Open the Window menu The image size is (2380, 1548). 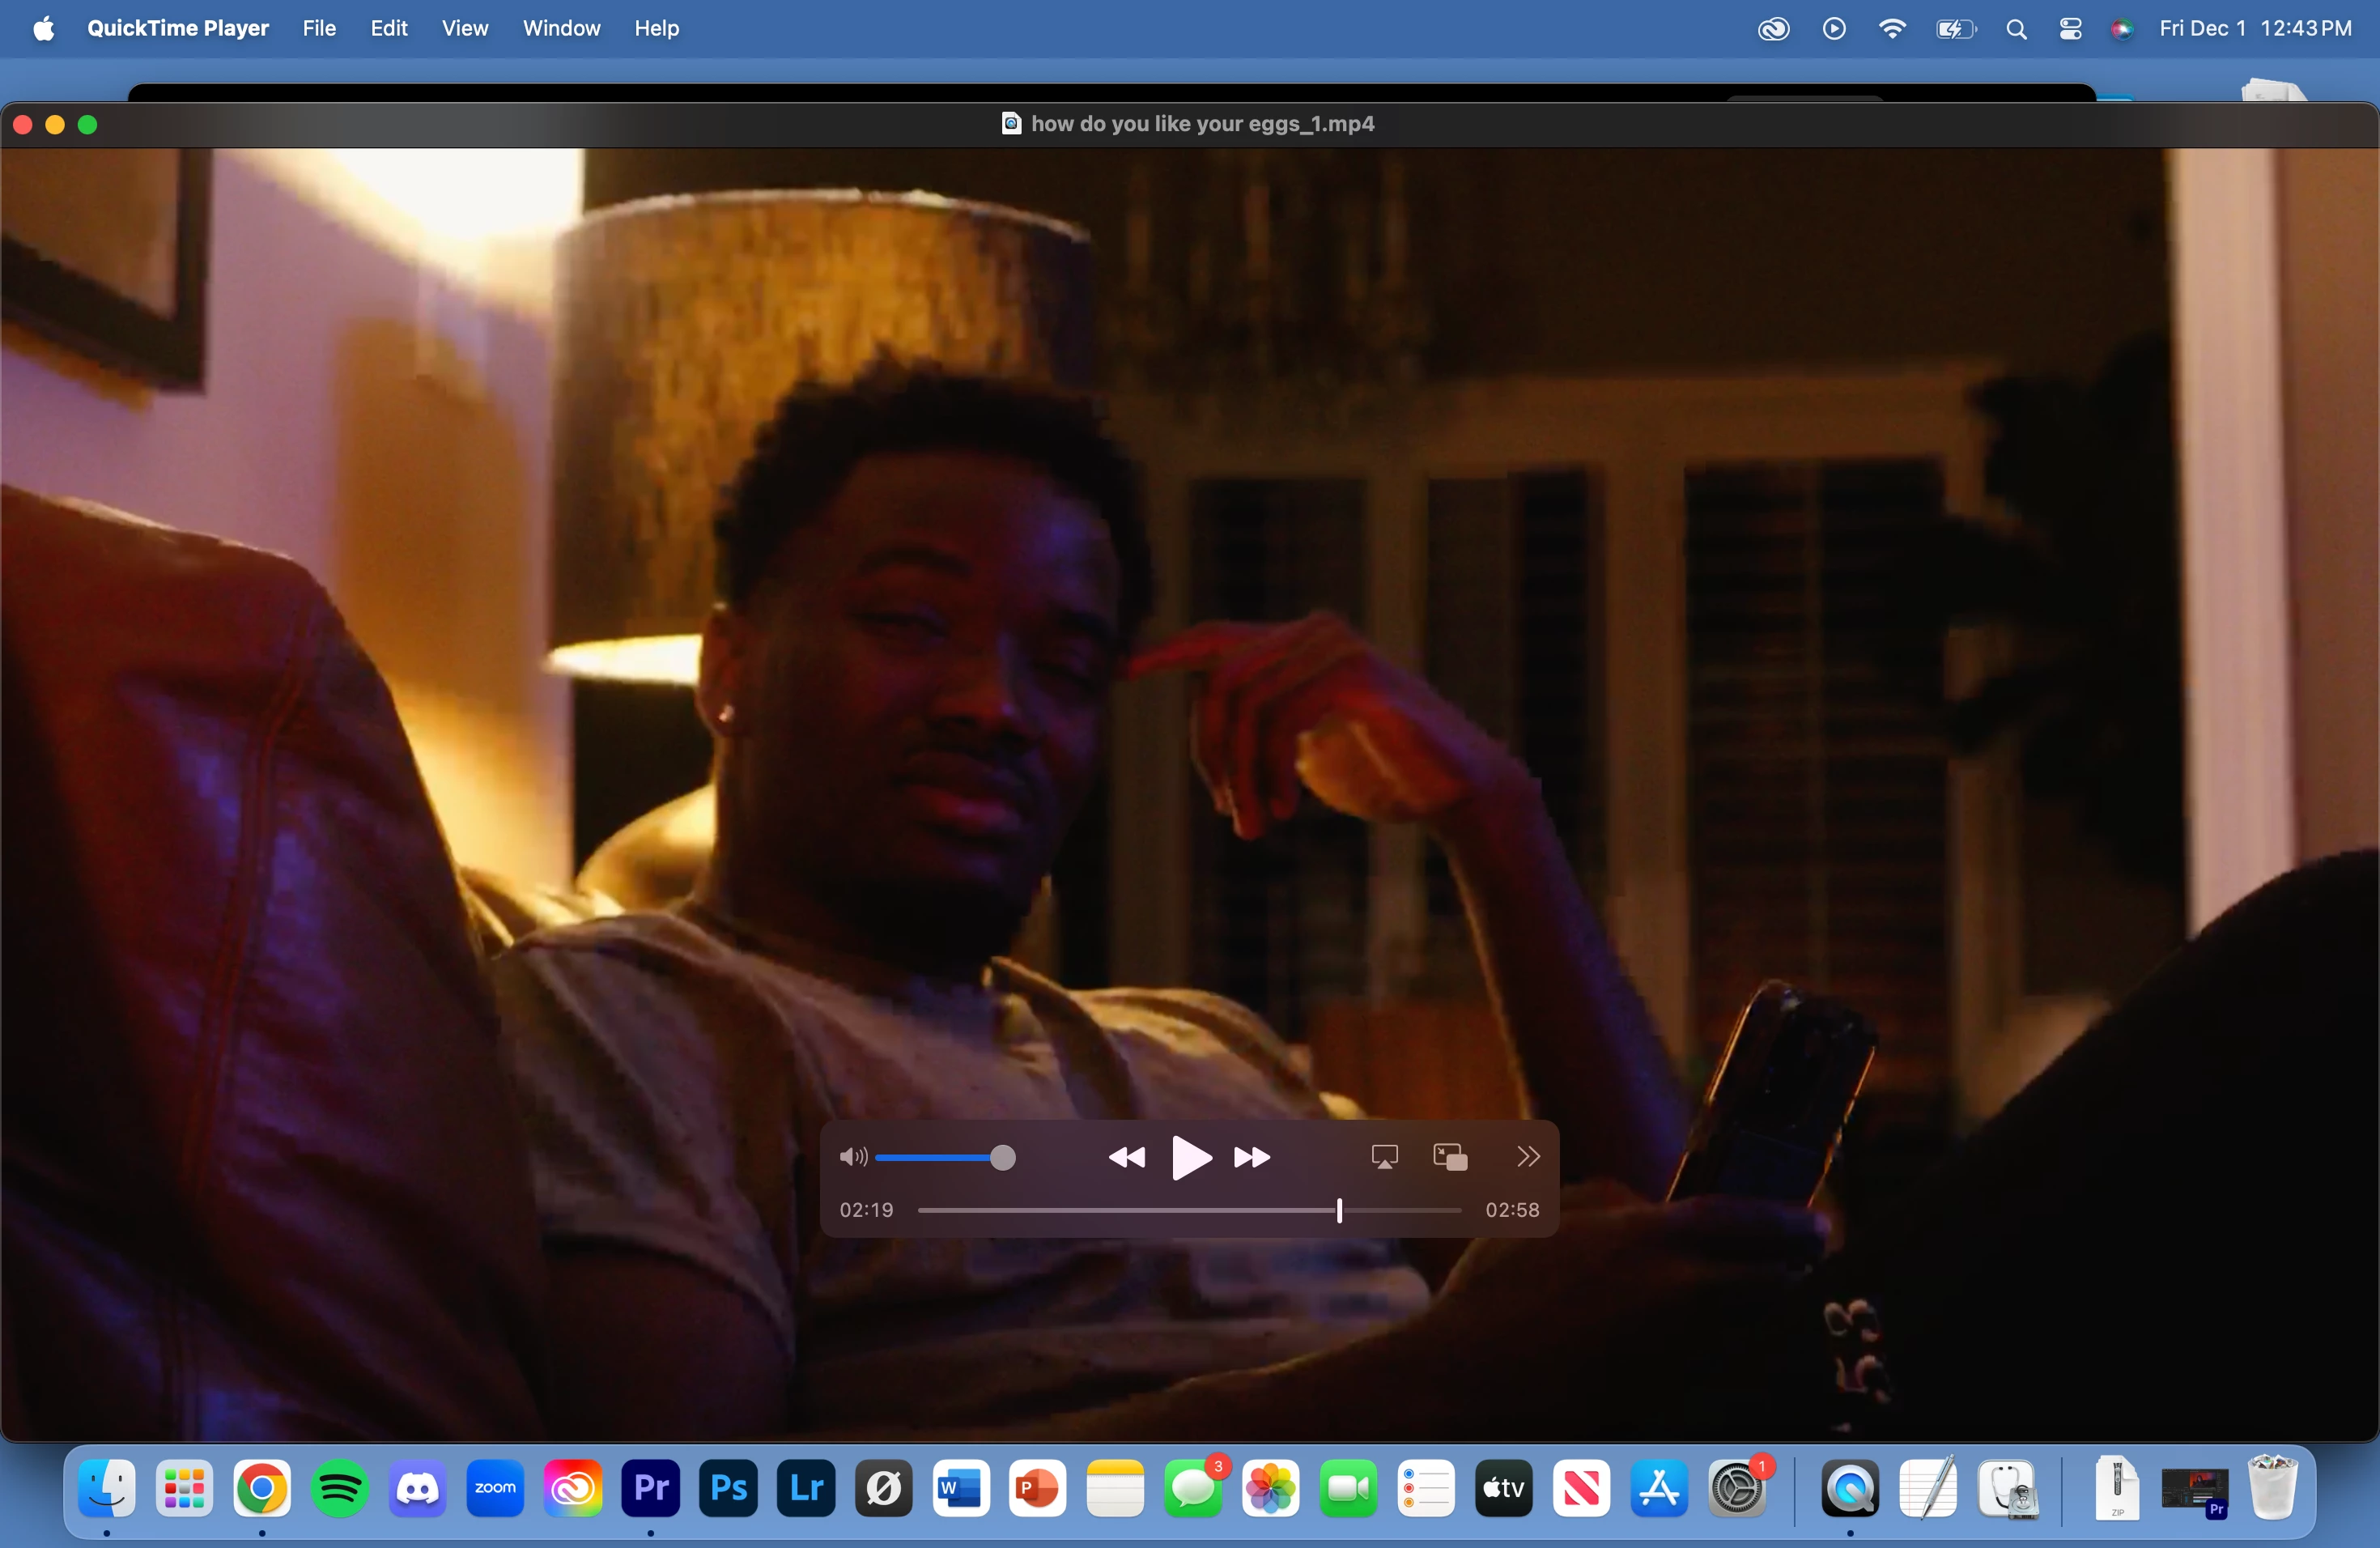[561, 28]
